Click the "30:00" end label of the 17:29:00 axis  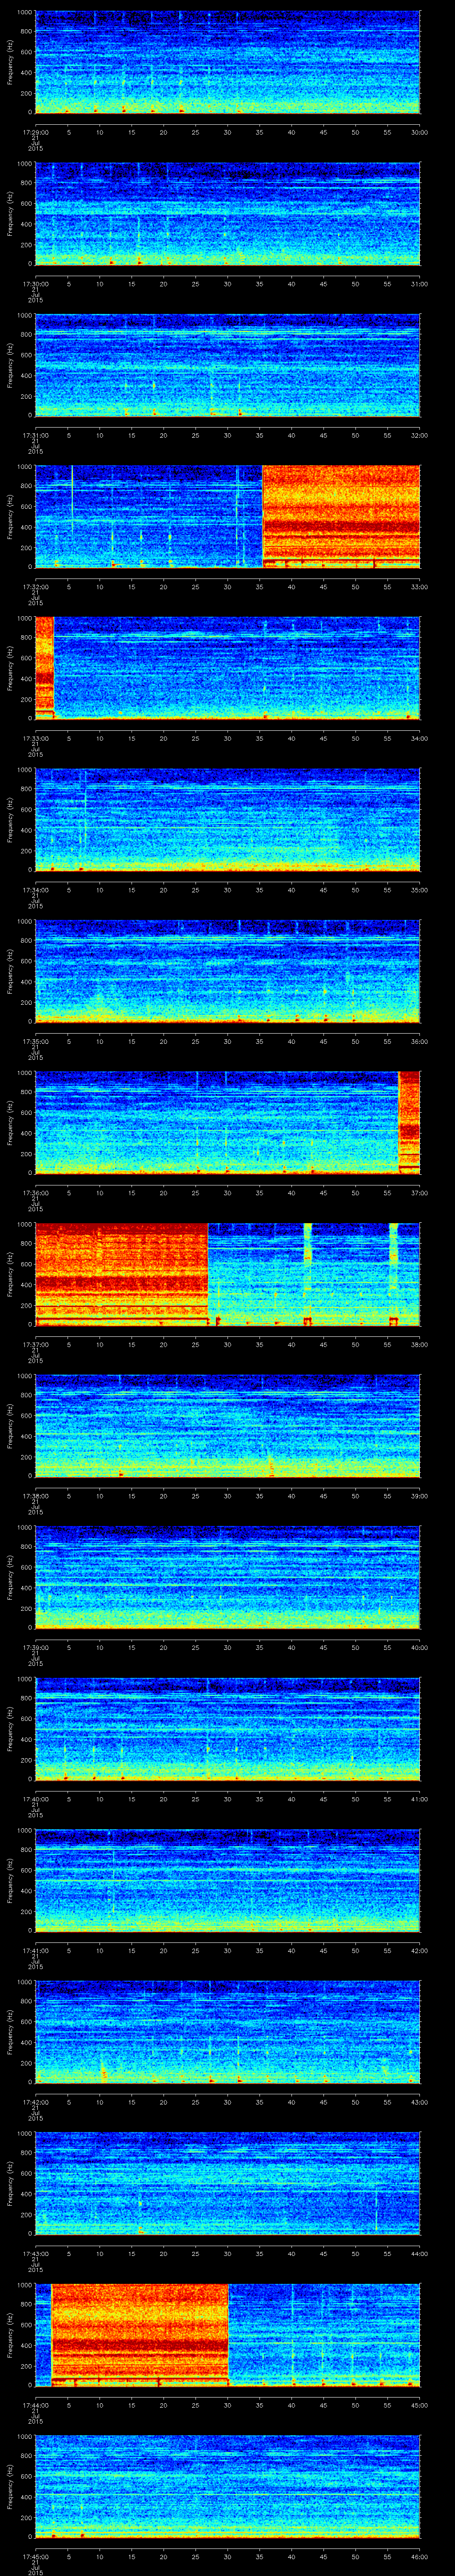(x=419, y=132)
